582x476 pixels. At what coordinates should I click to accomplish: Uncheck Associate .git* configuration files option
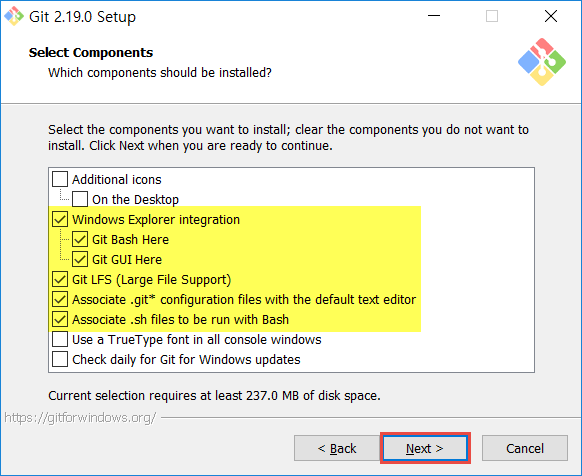60,299
